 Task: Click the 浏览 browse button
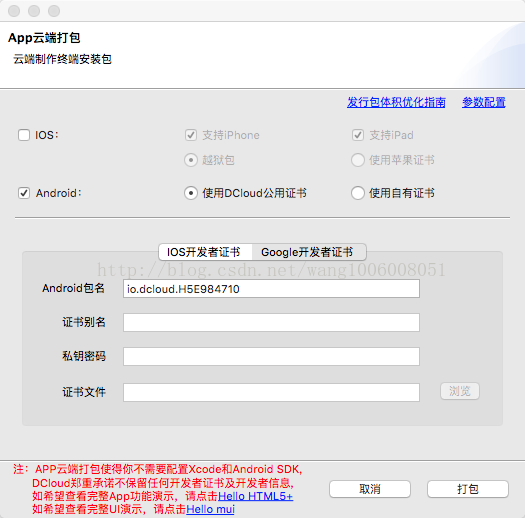(x=460, y=391)
